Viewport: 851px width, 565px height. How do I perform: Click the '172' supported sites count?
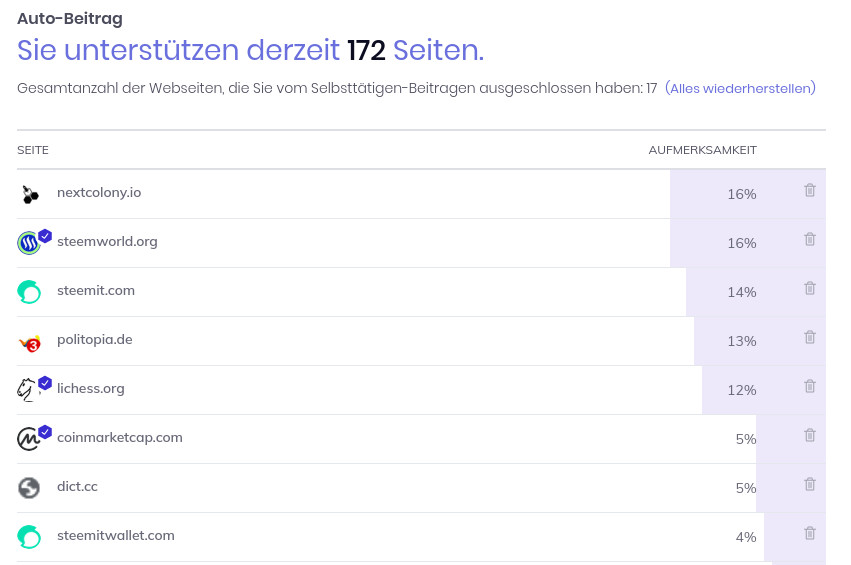coord(366,50)
